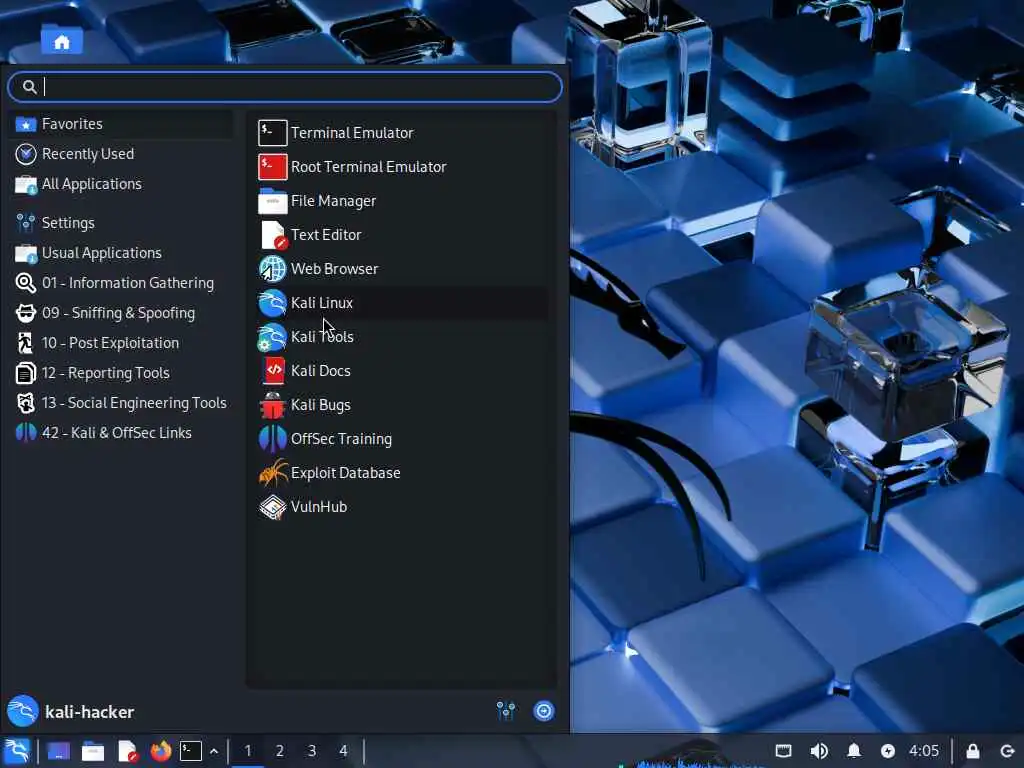Open the terminal taskbar launcher
The width and height of the screenshot is (1024, 768).
pyautogui.click(x=191, y=751)
